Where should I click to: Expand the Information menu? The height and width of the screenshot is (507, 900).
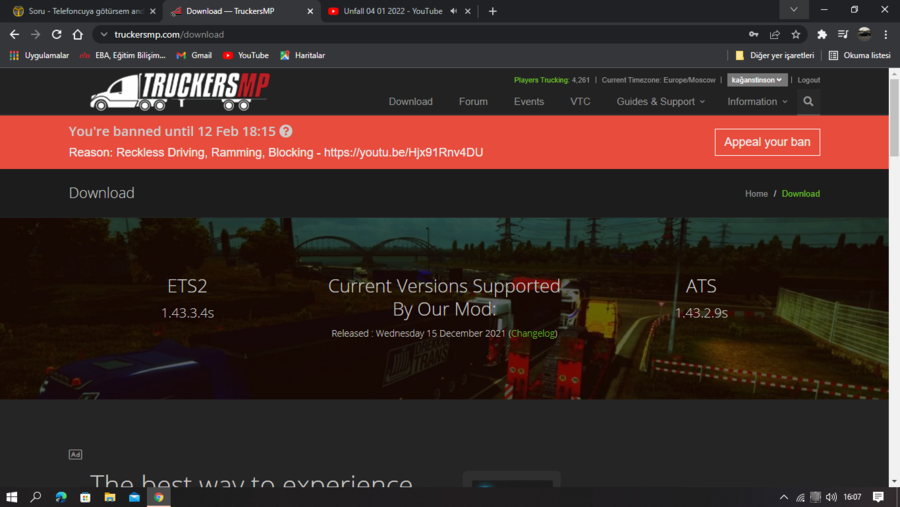pyautogui.click(x=757, y=102)
